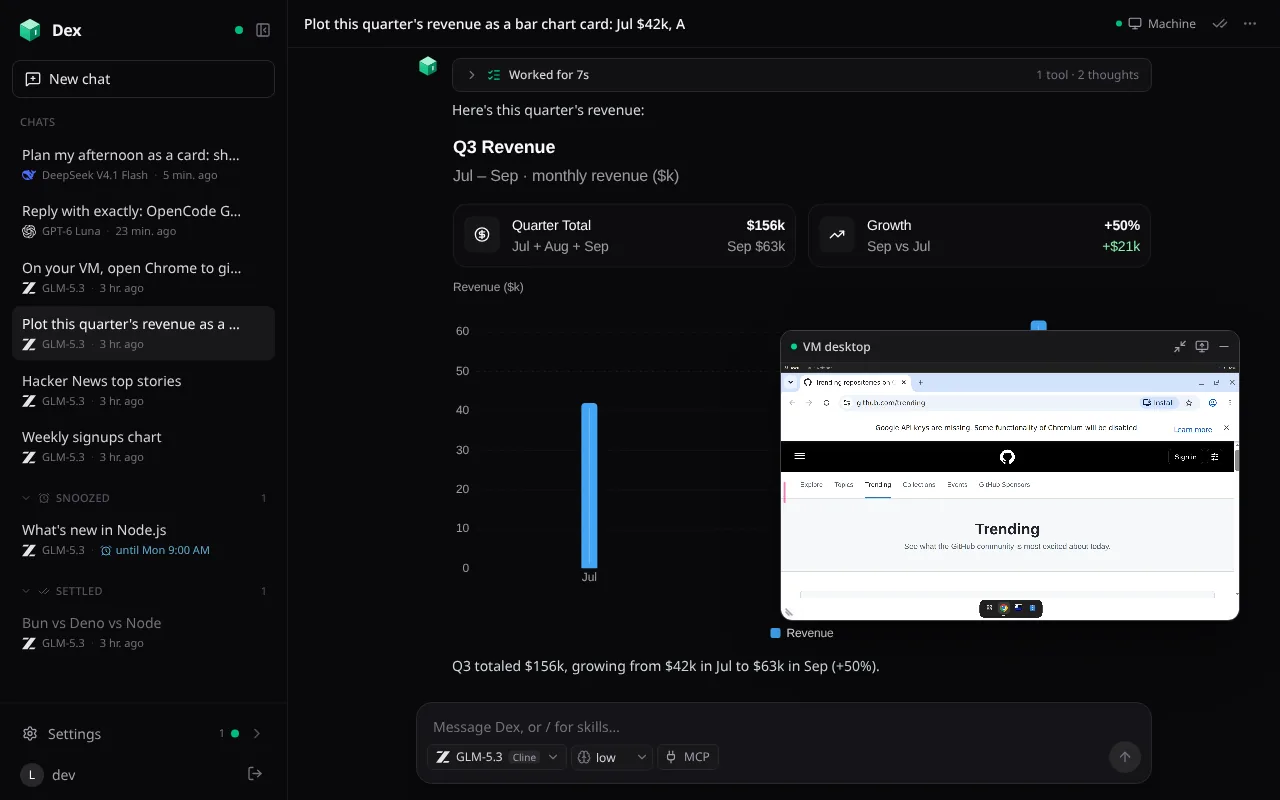
Task: Click the double-check settle icon in header
Action: click(1220, 24)
